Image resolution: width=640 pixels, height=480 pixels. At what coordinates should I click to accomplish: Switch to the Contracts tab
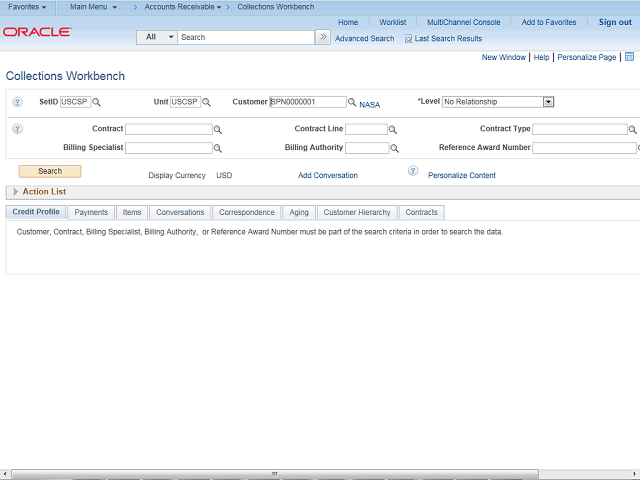tap(421, 212)
